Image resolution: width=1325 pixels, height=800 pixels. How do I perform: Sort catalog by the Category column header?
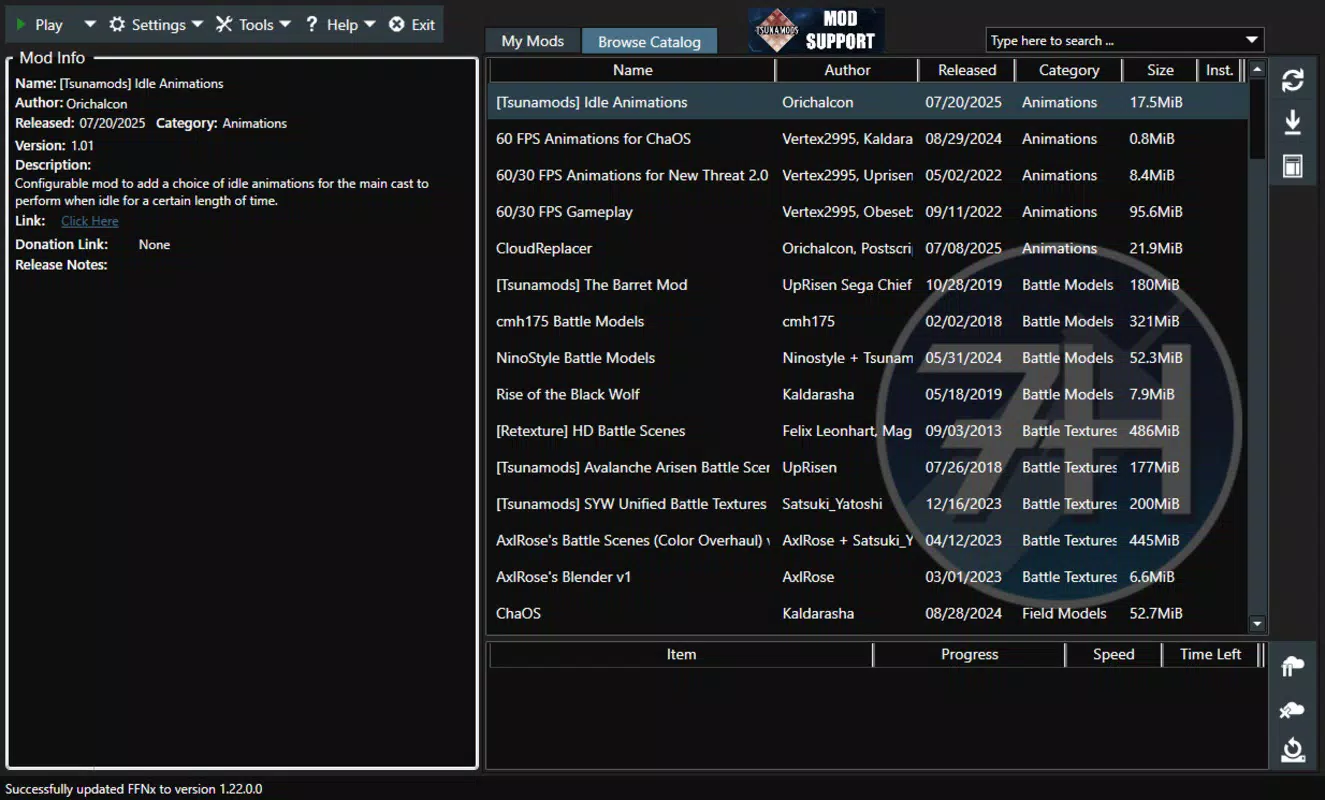[1069, 70]
